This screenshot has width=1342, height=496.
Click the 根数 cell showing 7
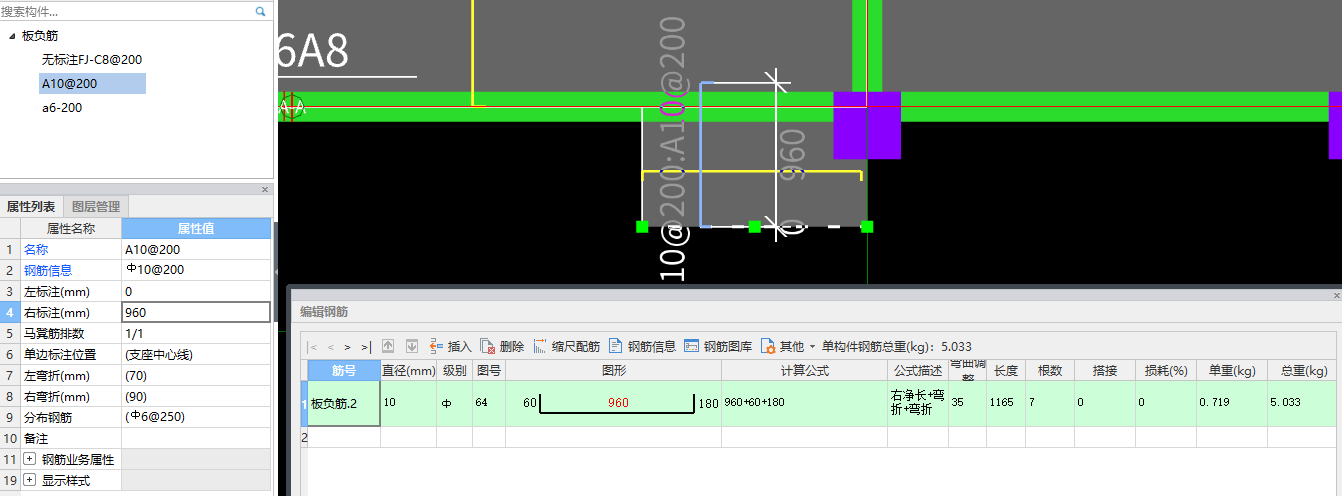click(x=1049, y=403)
